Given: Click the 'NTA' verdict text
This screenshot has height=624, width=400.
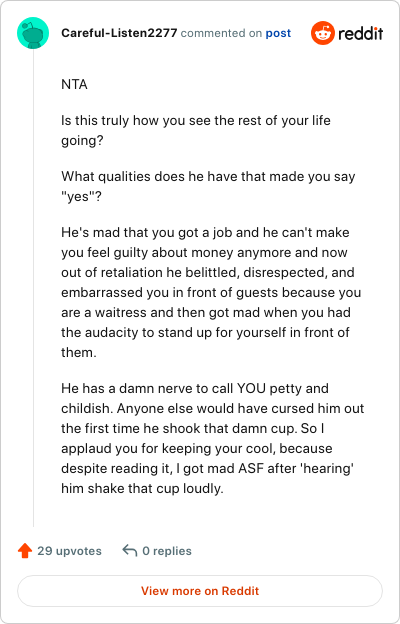Looking at the screenshot, I should (74, 85).
